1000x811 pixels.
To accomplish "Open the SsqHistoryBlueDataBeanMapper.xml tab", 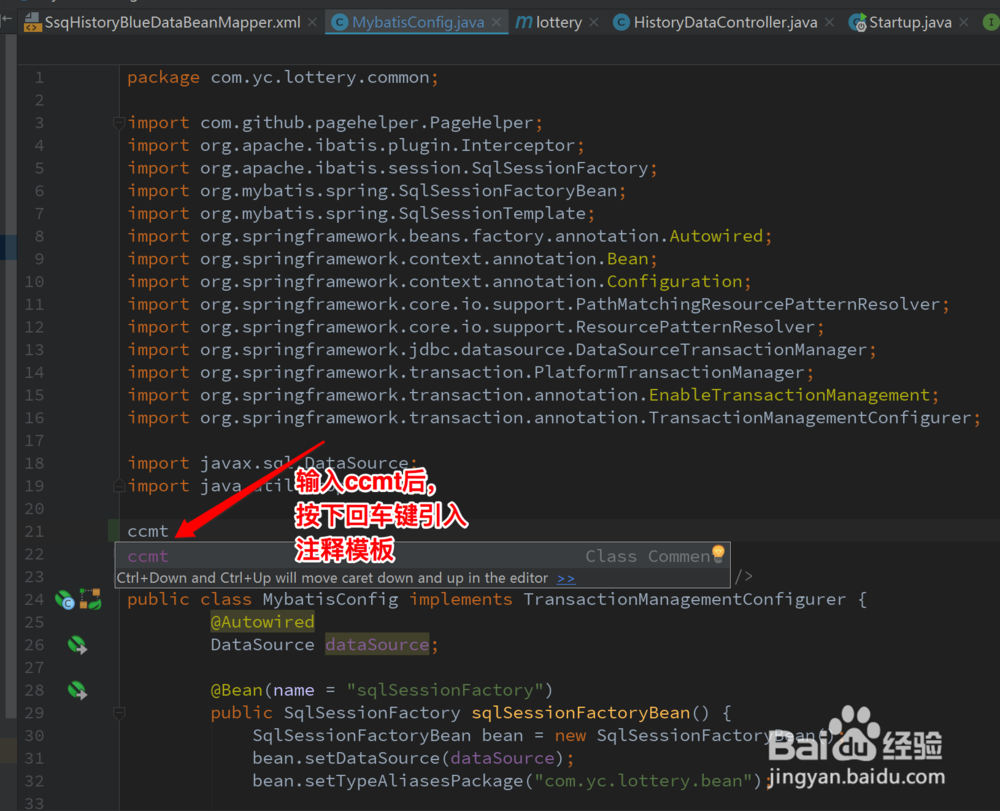I will [x=165, y=21].
